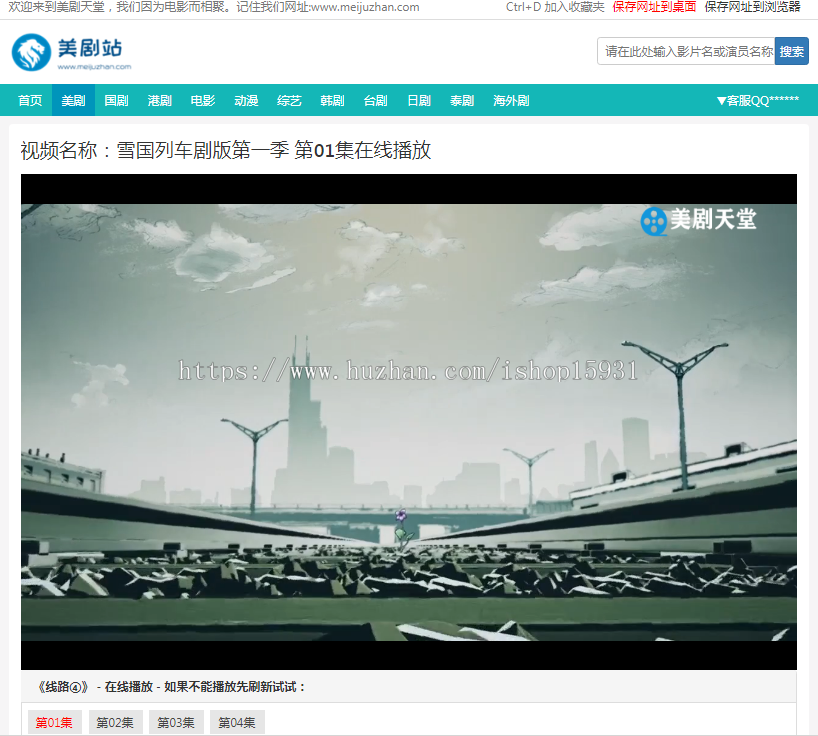
Task: Select the 美剧 navigation tab
Action: coord(73,100)
